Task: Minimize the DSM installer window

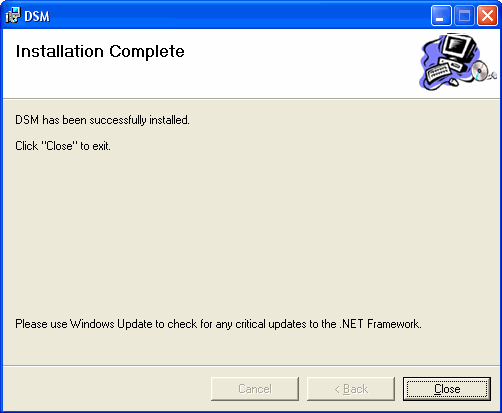Action: (441, 15)
